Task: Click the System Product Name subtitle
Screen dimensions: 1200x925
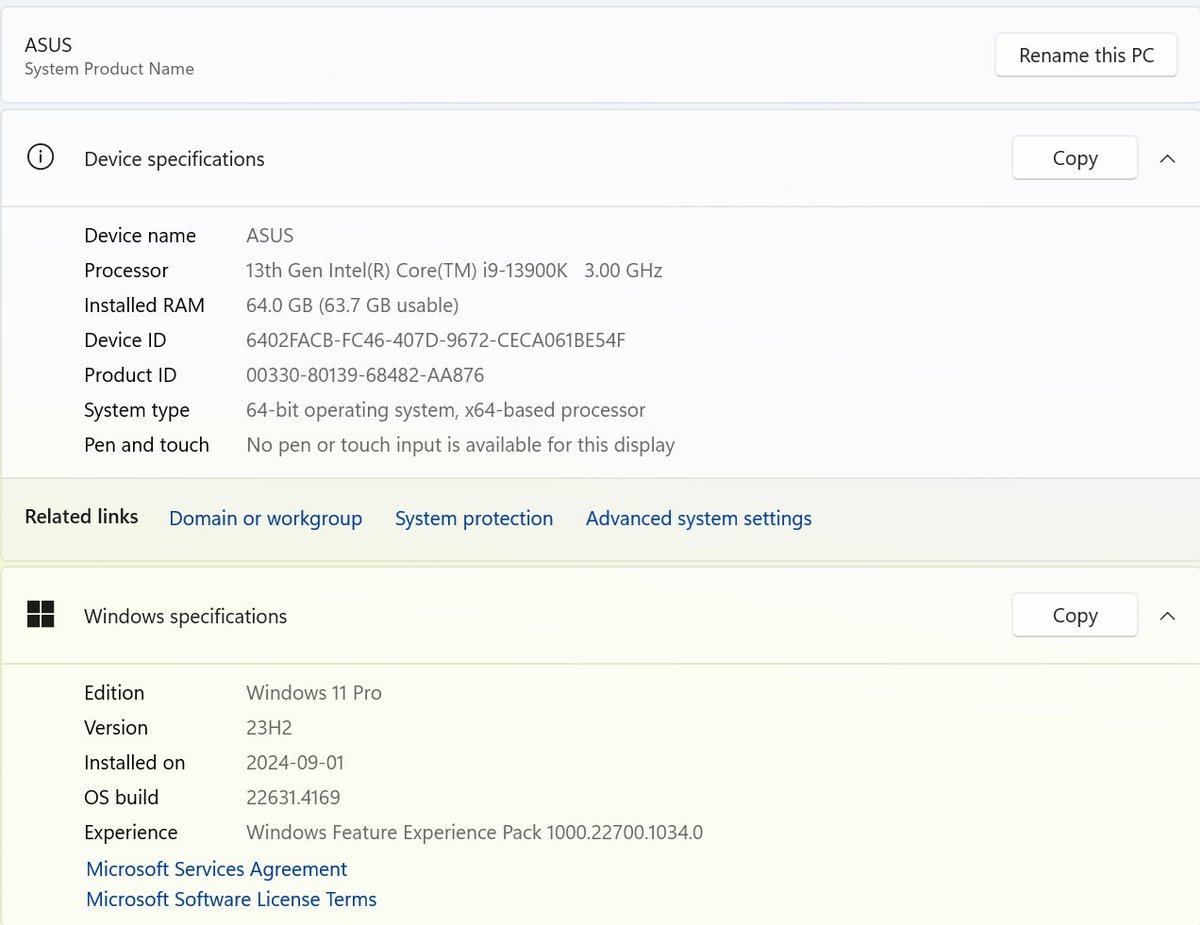Action: pos(109,69)
